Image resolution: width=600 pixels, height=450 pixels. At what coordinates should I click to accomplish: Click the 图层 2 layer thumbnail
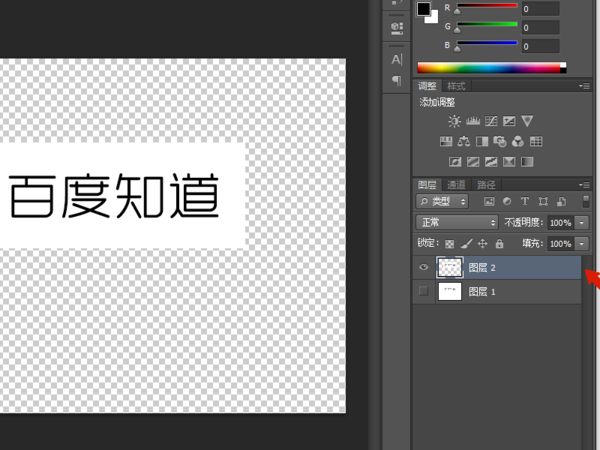450,267
